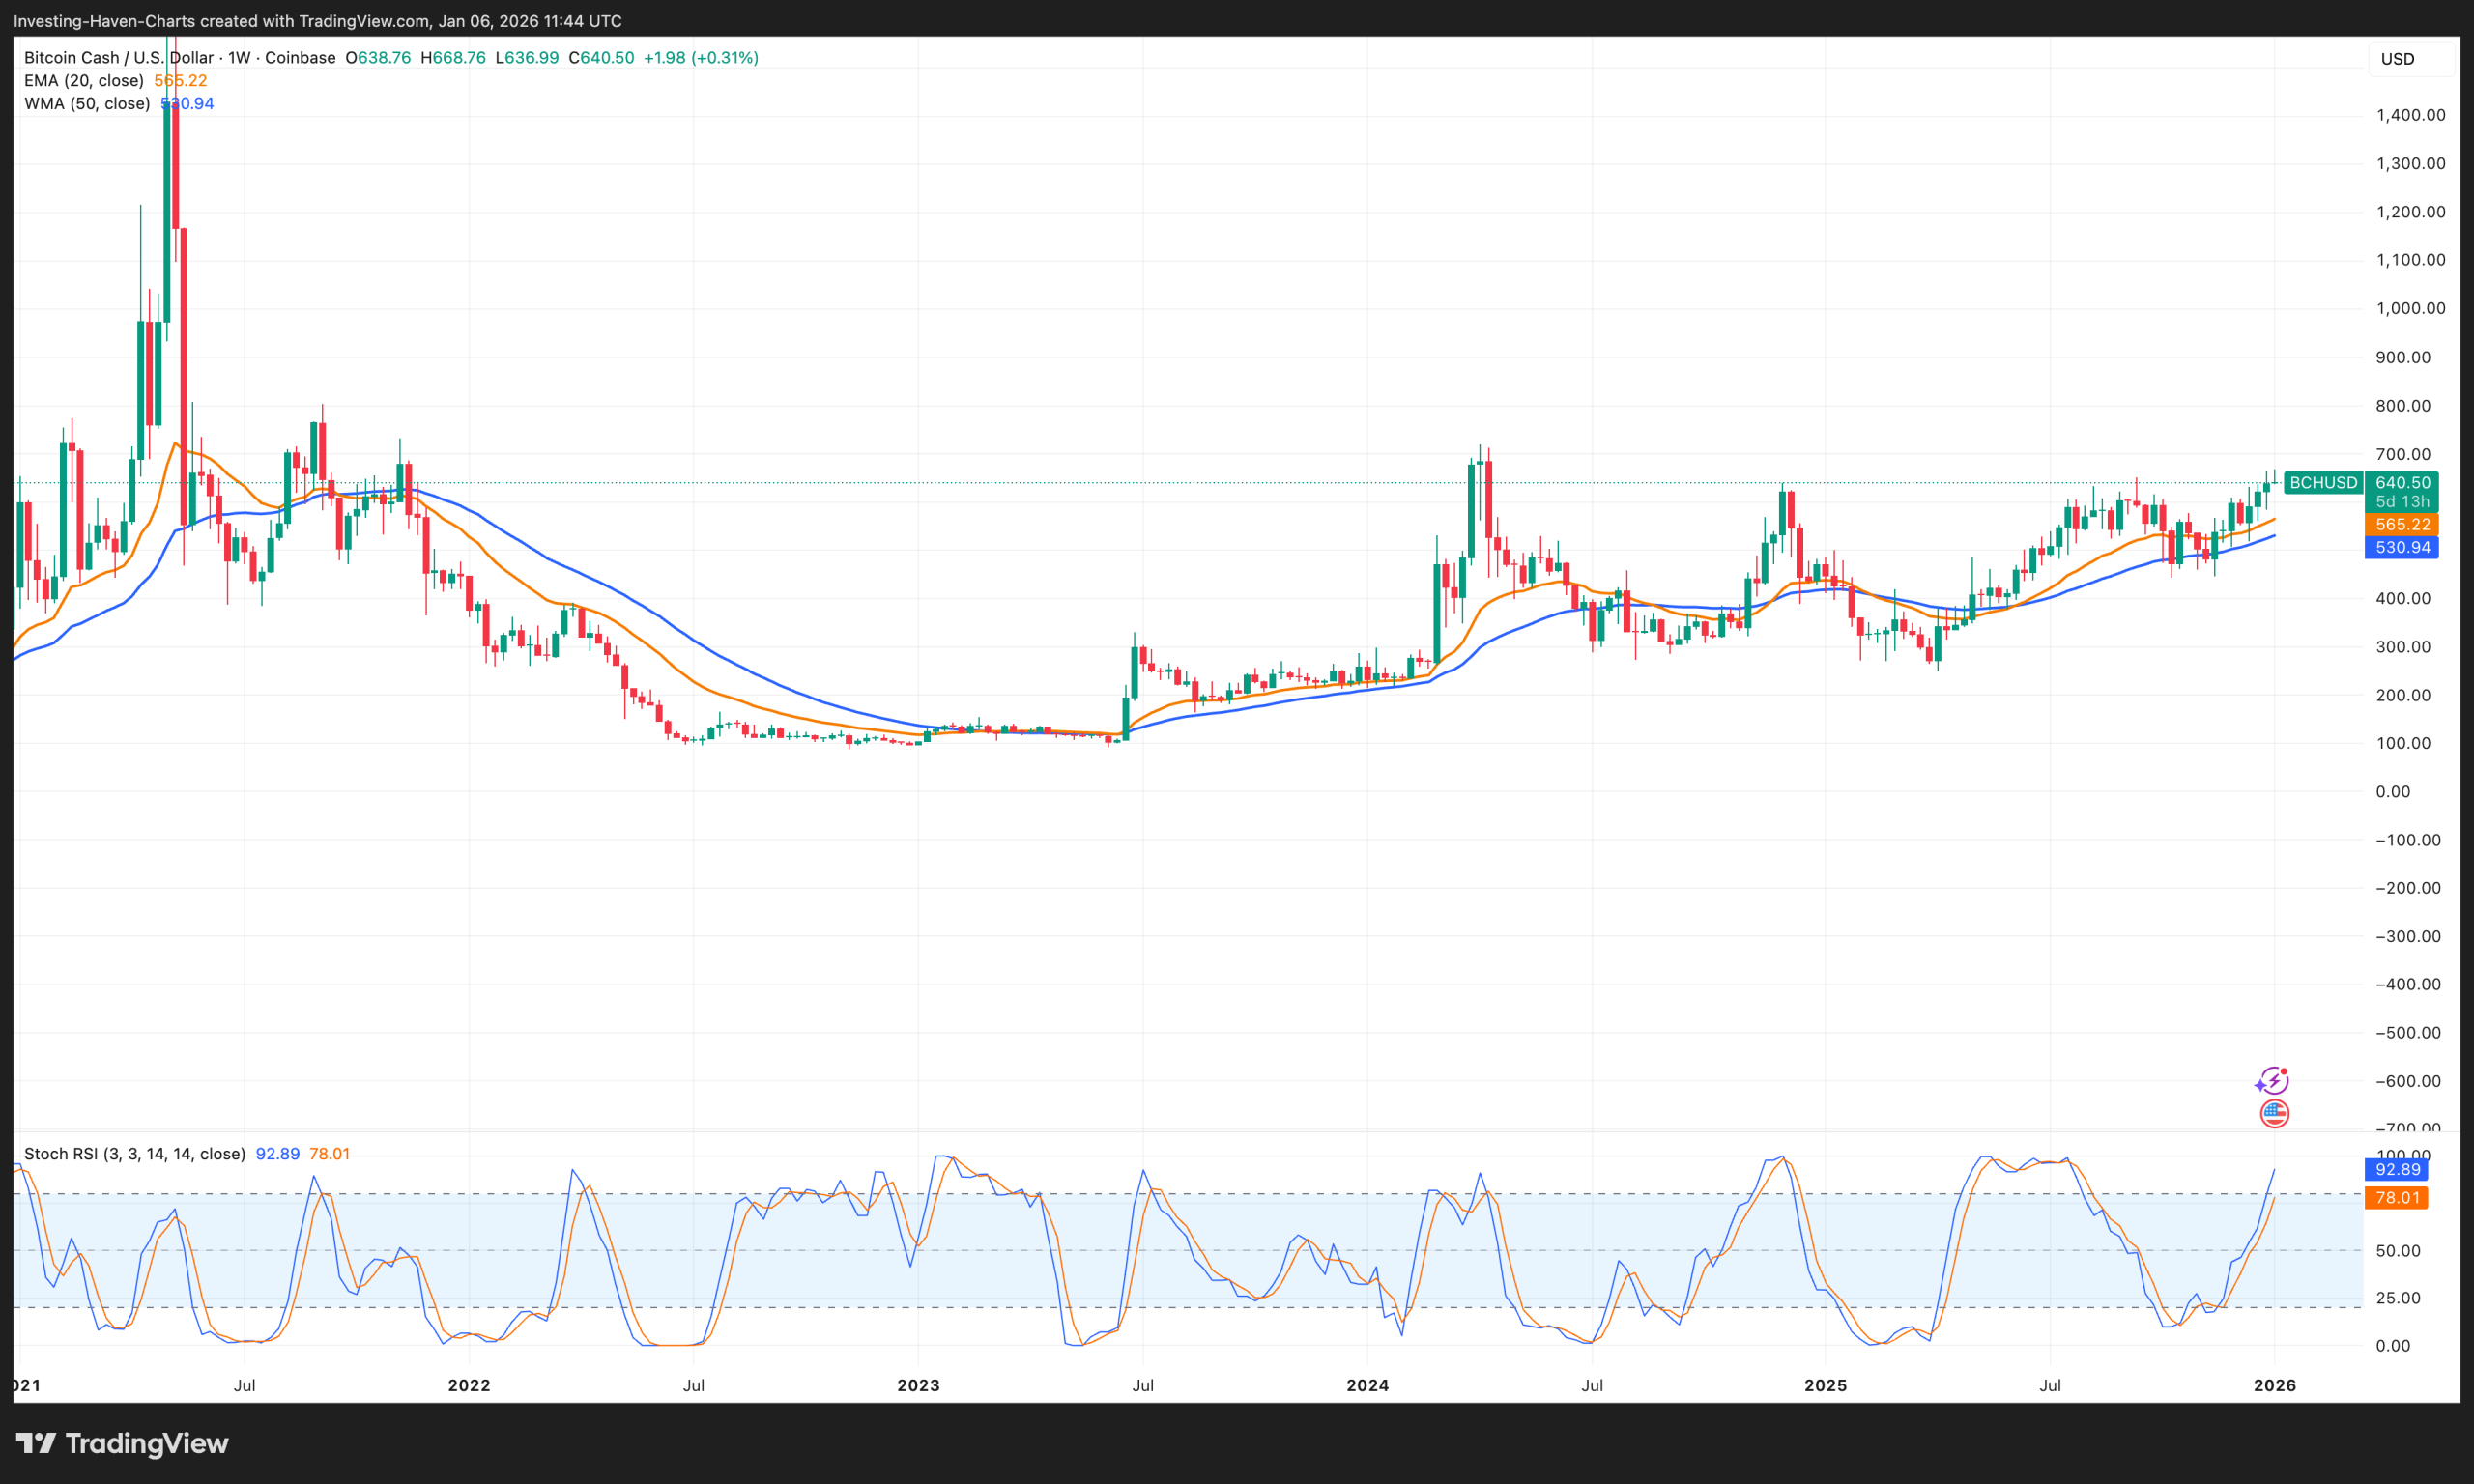Viewport: 2474px width, 1484px height.
Task: Select the Bitcoin Cash / U.S. Dollar symbol title
Action: point(117,57)
